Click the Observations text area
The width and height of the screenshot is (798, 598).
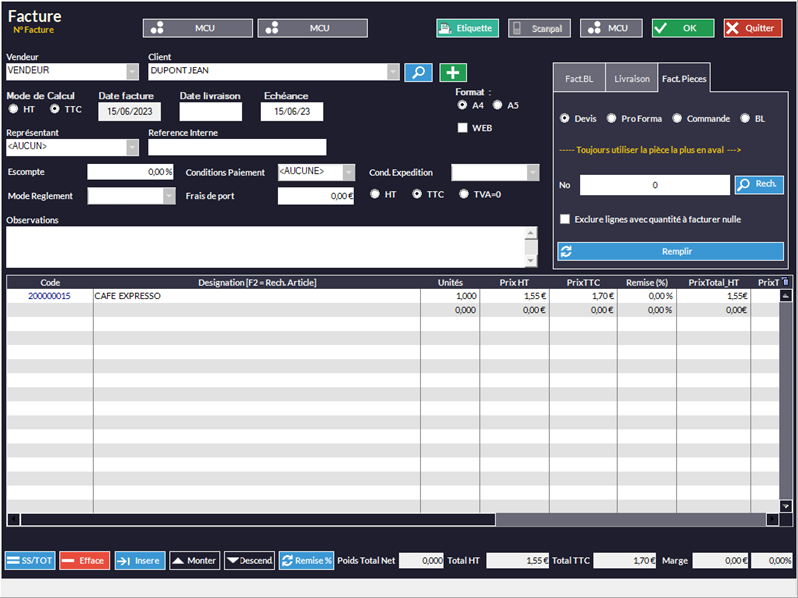click(265, 247)
